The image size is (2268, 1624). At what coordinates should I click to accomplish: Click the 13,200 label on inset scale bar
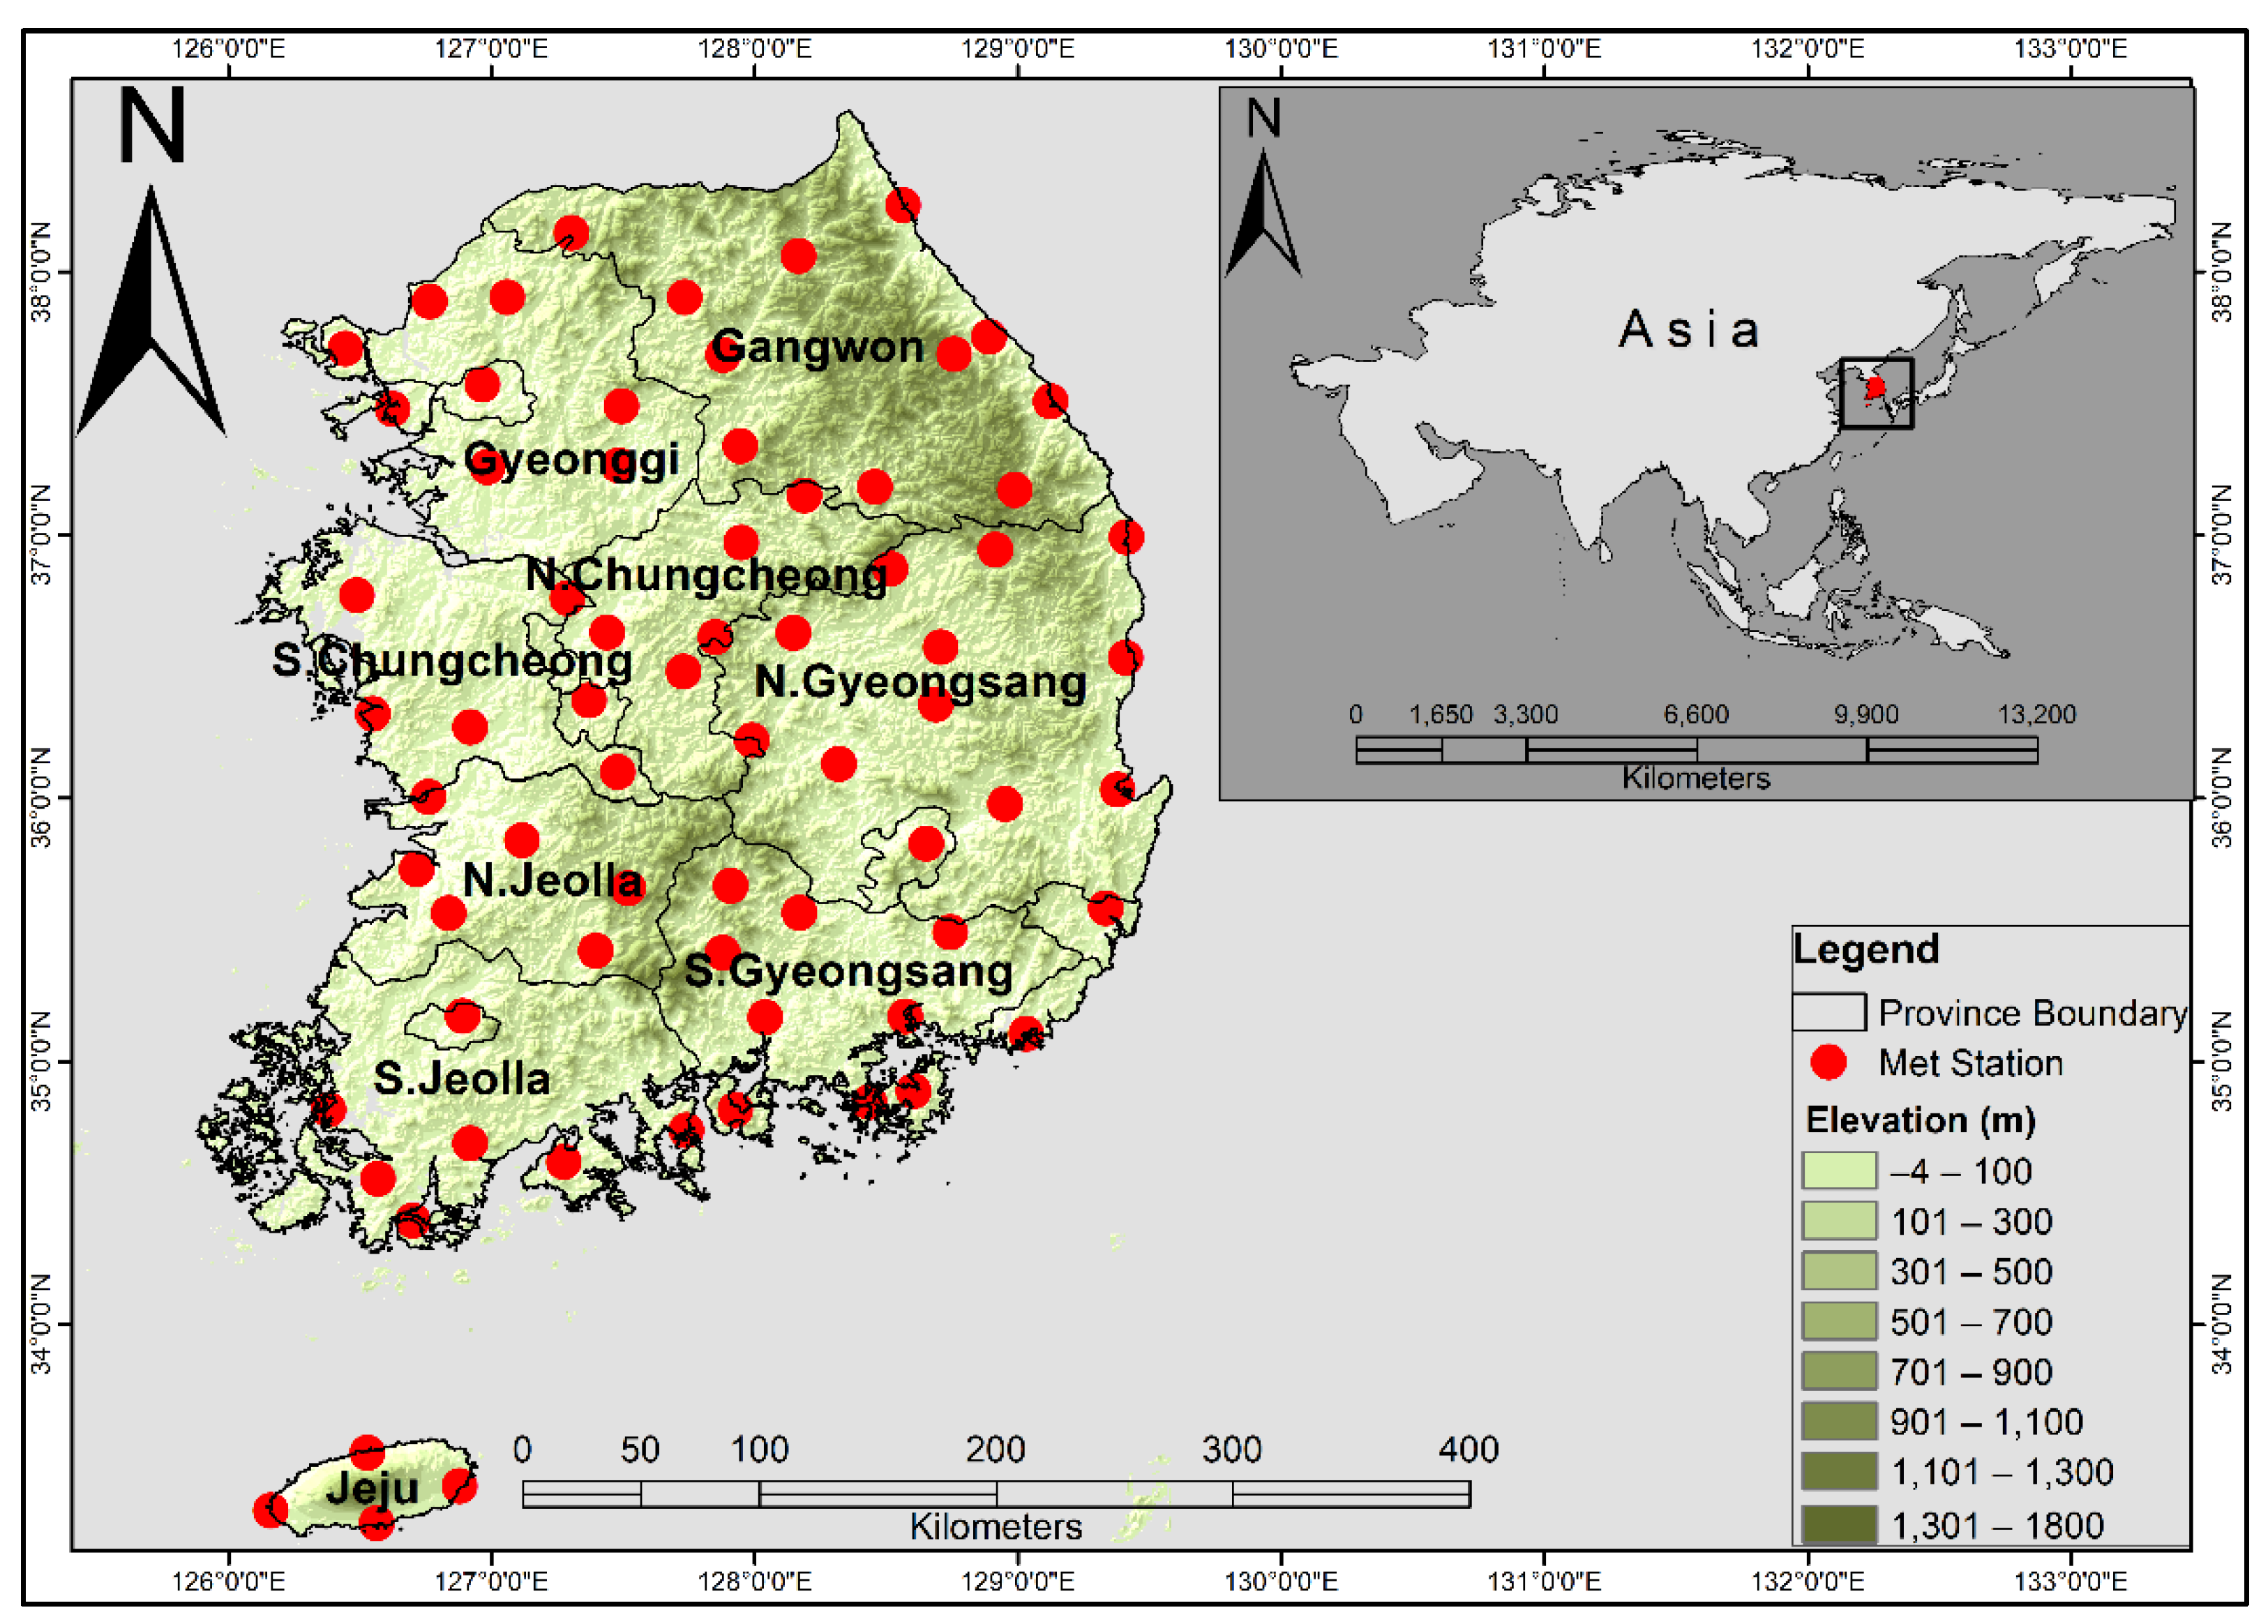point(2036,714)
